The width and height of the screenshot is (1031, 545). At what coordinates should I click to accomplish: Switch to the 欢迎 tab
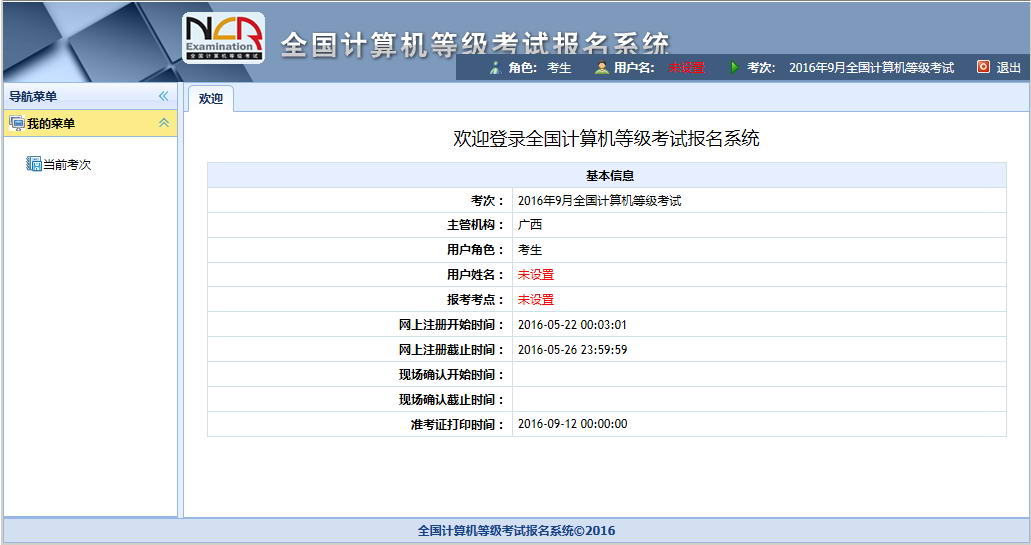pos(210,99)
